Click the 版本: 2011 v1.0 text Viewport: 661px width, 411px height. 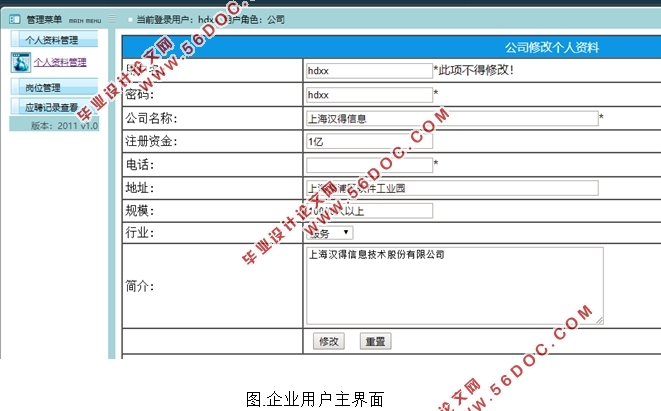coord(64,126)
